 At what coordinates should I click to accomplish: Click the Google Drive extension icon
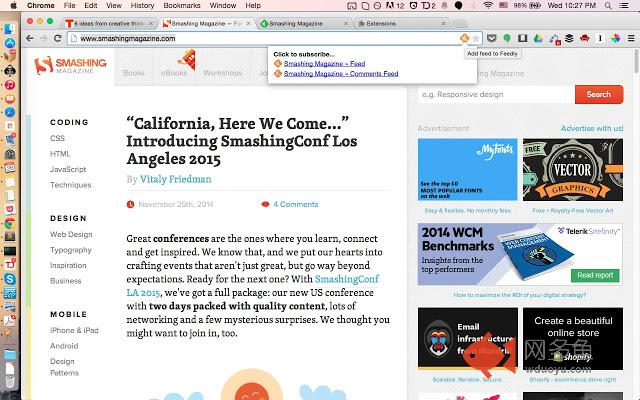coord(538,38)
